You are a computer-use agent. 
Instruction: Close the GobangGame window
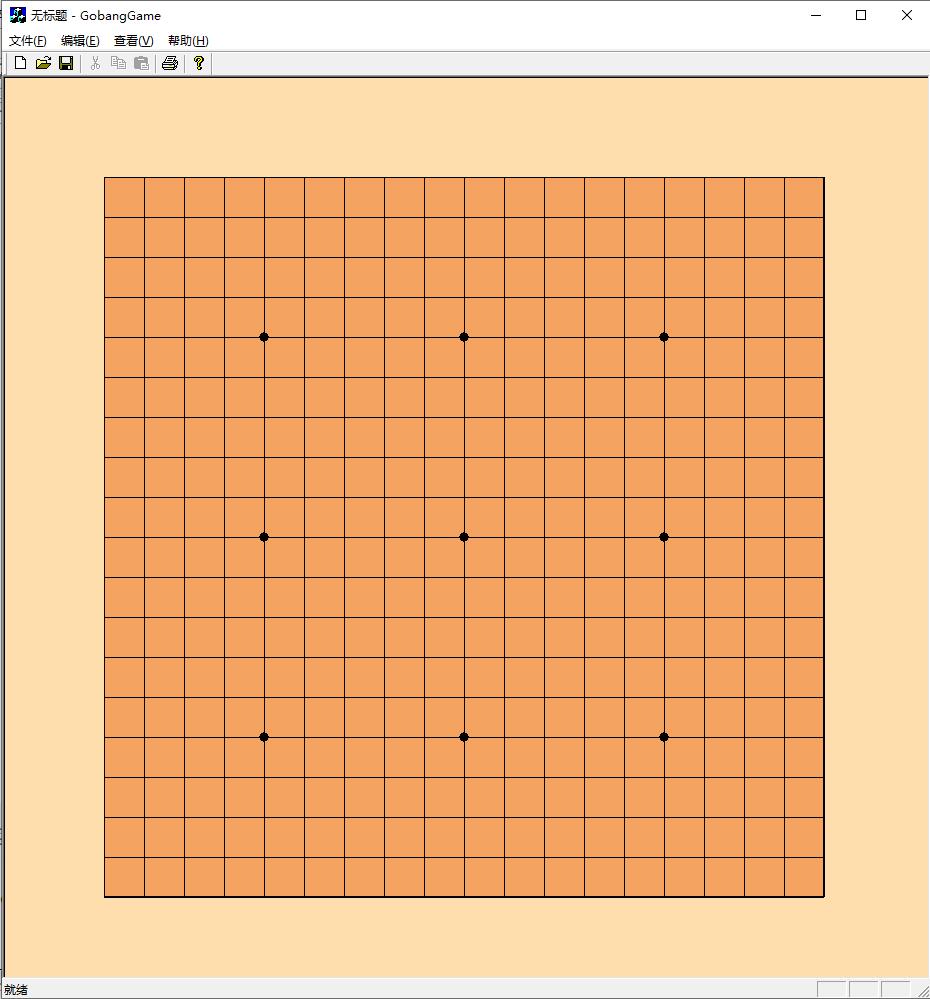tap(906, 15)
